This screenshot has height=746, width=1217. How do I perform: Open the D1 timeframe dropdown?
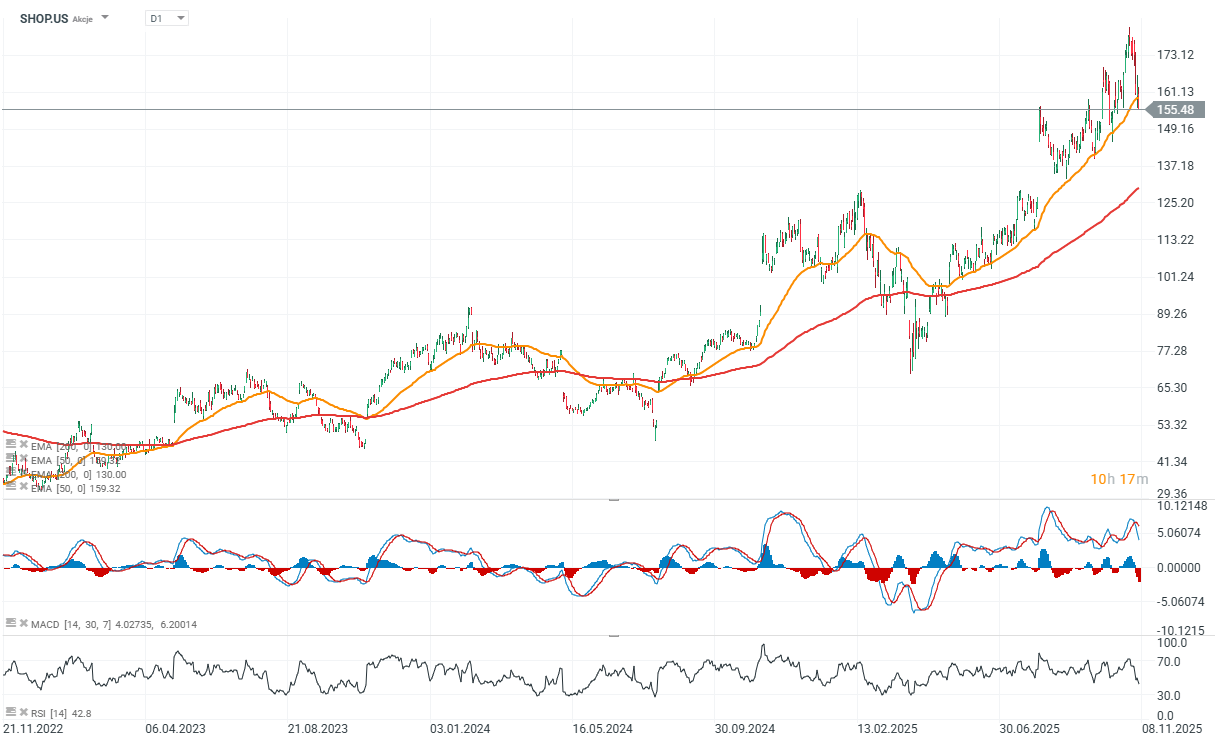click(166, 18)
